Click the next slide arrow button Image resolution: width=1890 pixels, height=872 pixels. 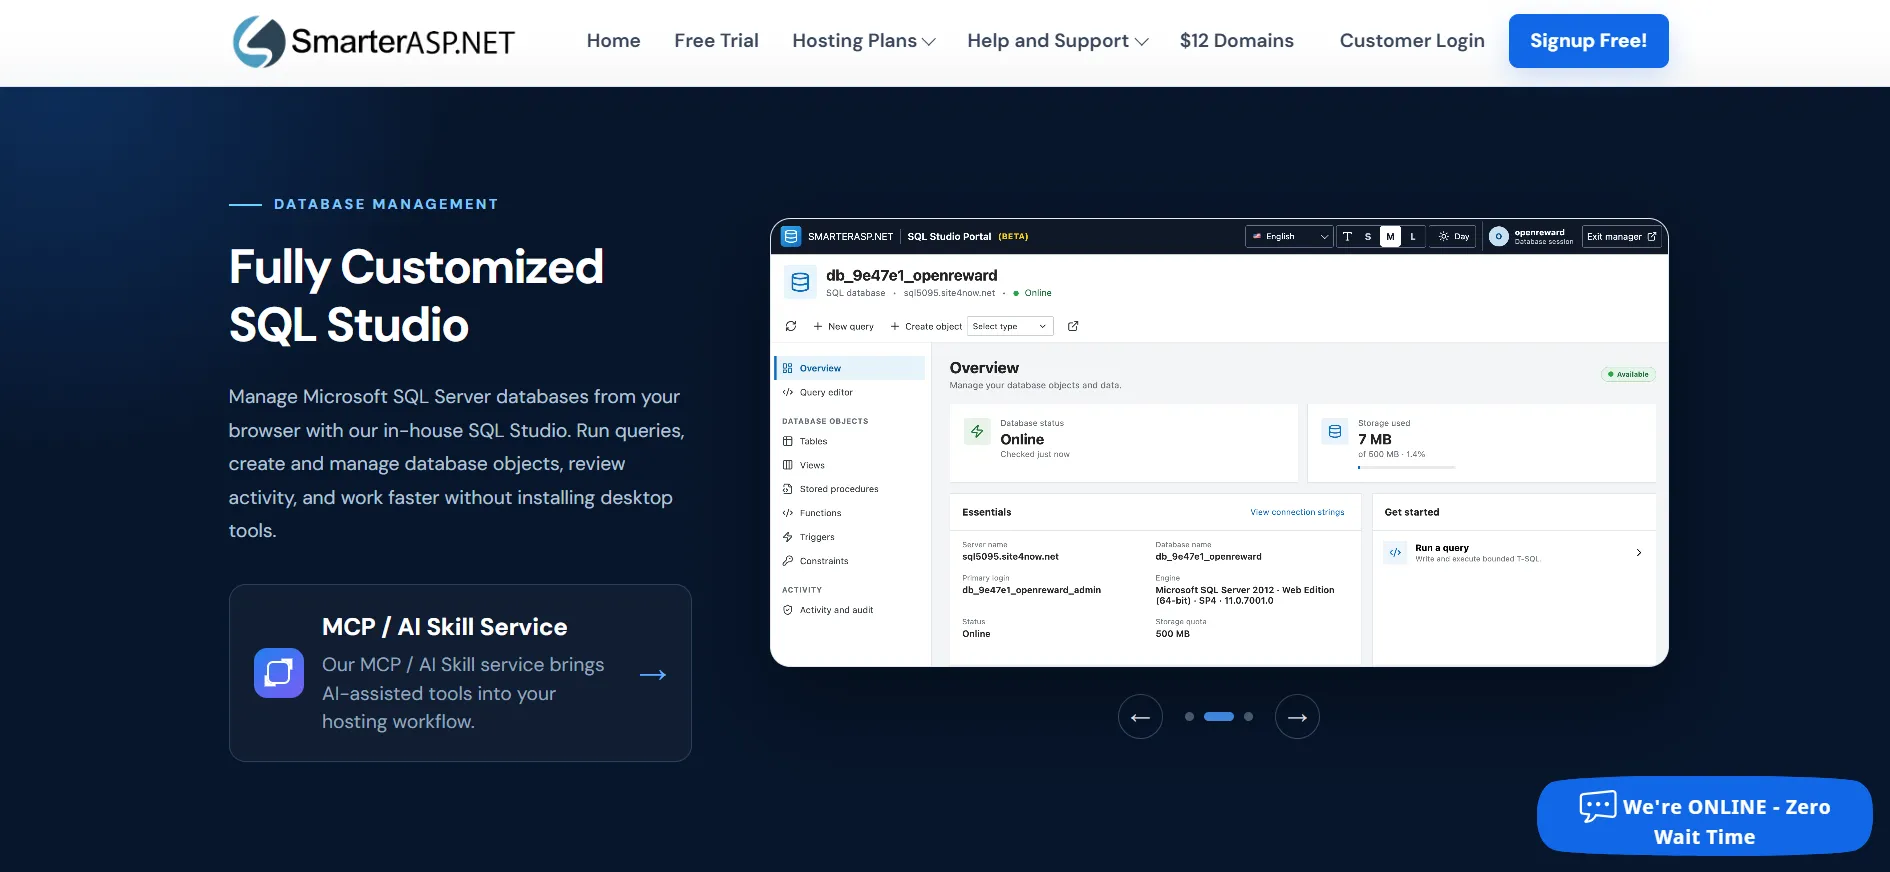1297,717
